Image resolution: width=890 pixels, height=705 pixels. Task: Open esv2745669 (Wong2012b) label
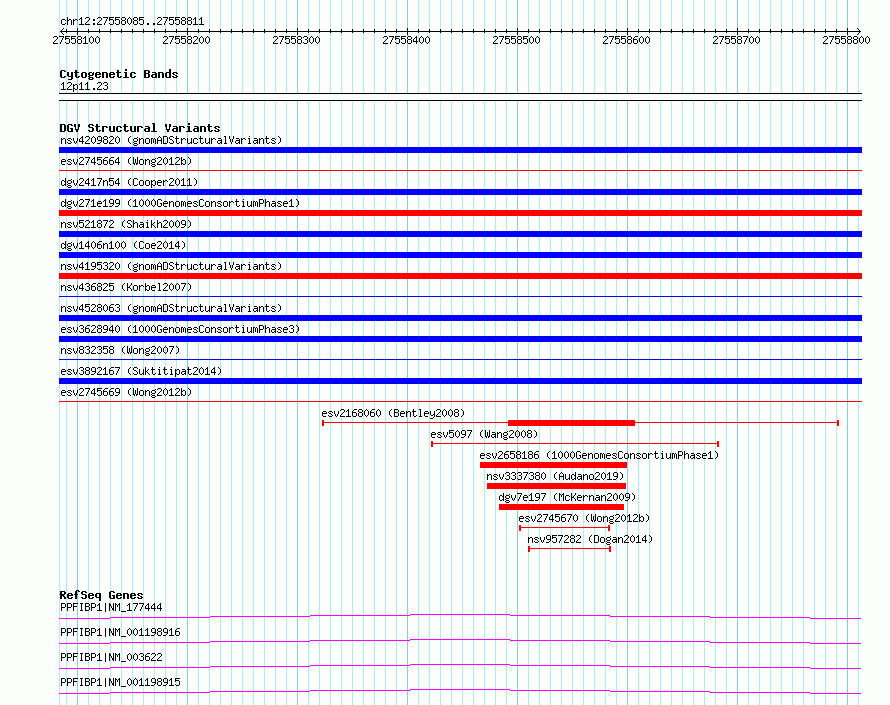click(x=126, y=392)
